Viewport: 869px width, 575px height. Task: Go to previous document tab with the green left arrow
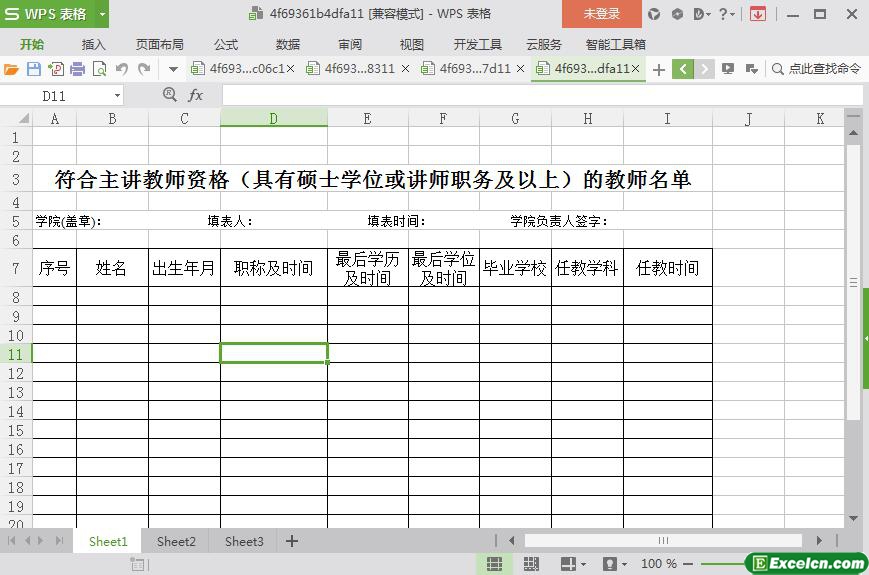click(683, 69)
